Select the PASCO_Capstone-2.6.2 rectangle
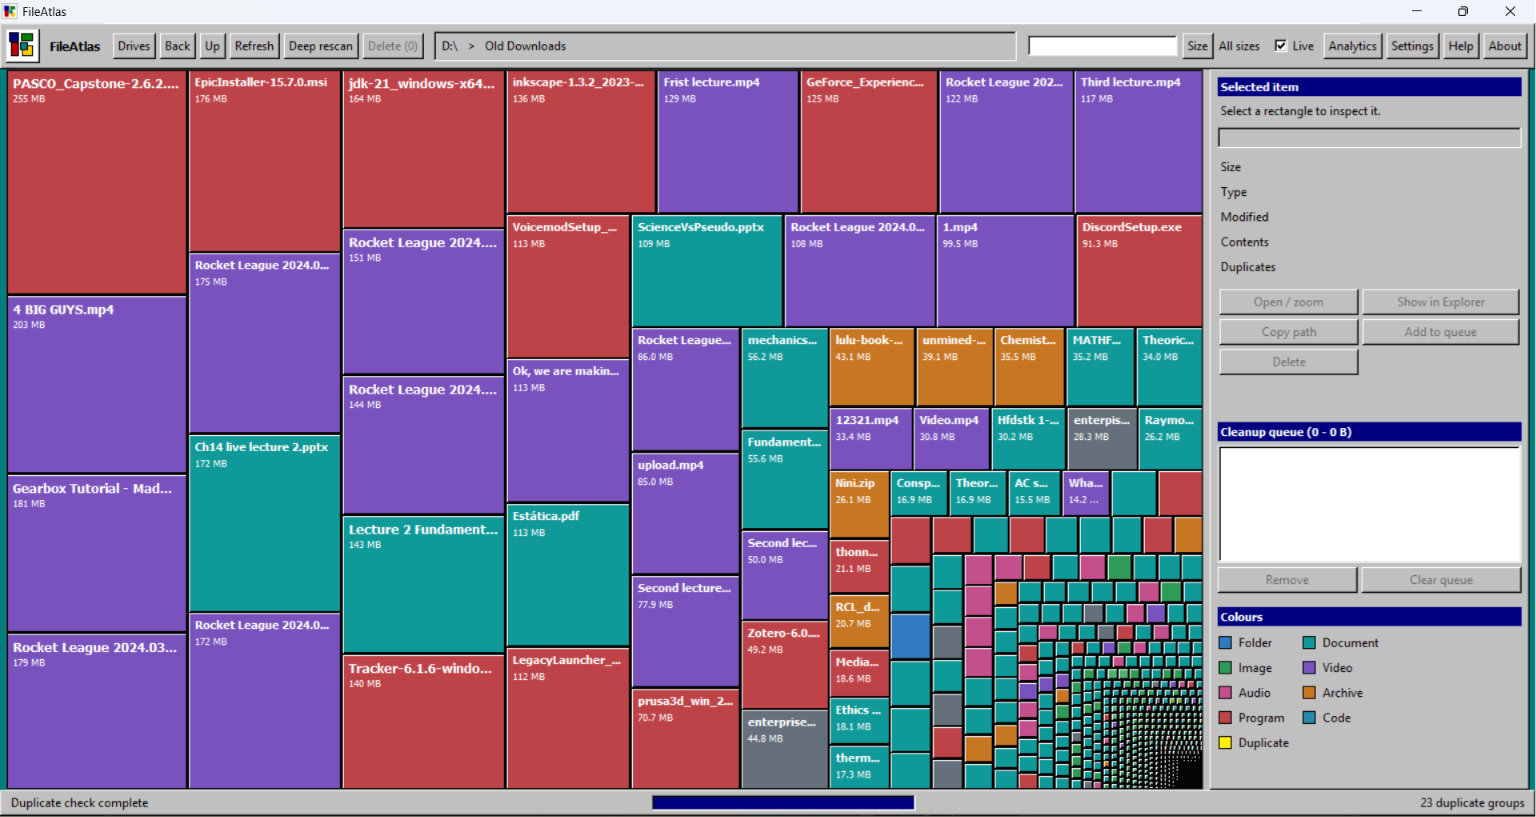1536x817 pixels. (x=97, y=182)
